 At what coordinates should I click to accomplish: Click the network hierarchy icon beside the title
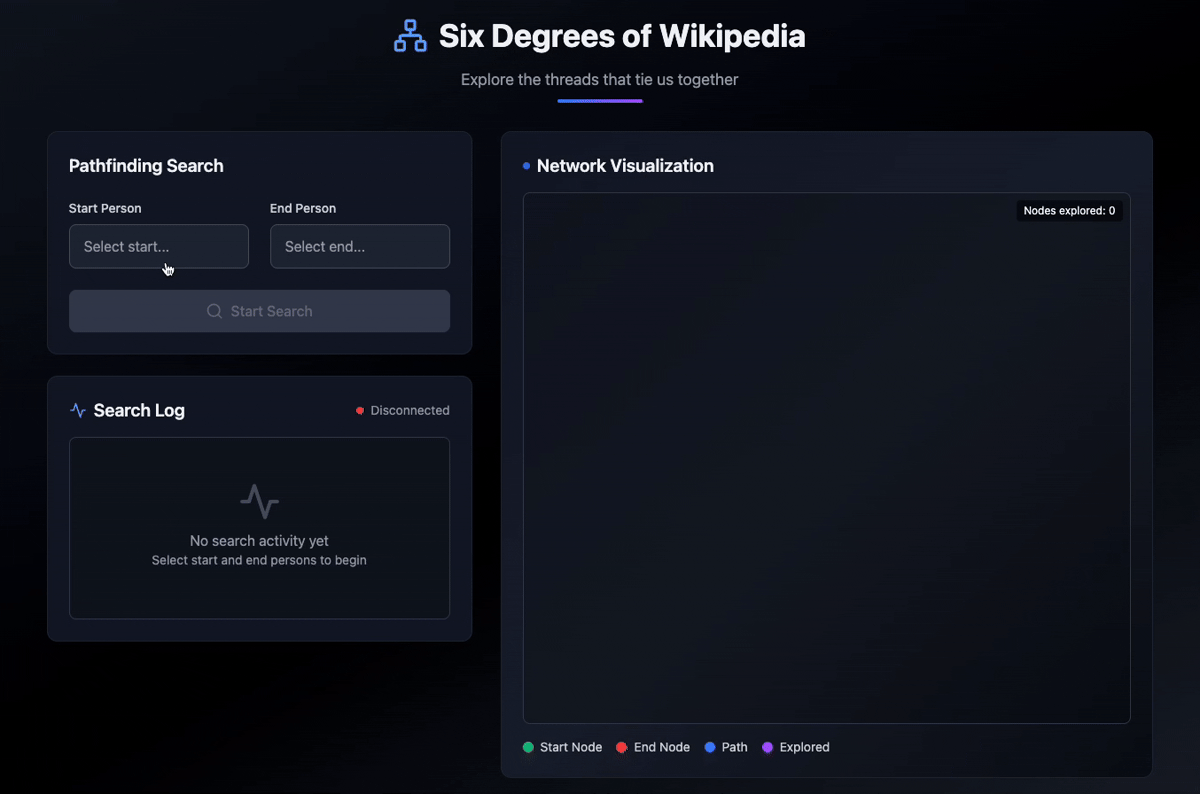(x=410, y=35)
